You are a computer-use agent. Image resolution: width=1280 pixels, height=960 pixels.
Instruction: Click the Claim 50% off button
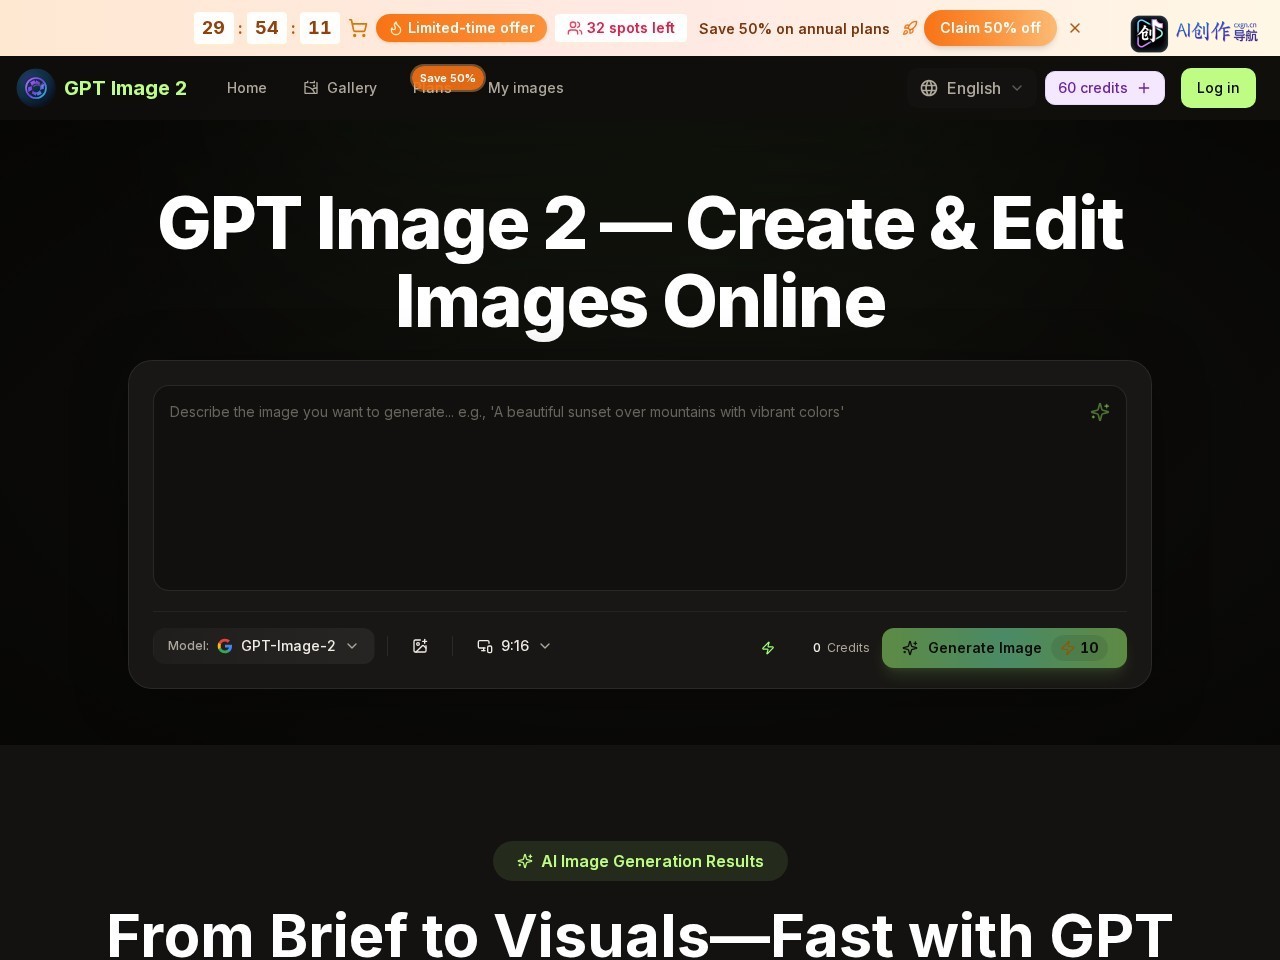[x=990, y=28]
